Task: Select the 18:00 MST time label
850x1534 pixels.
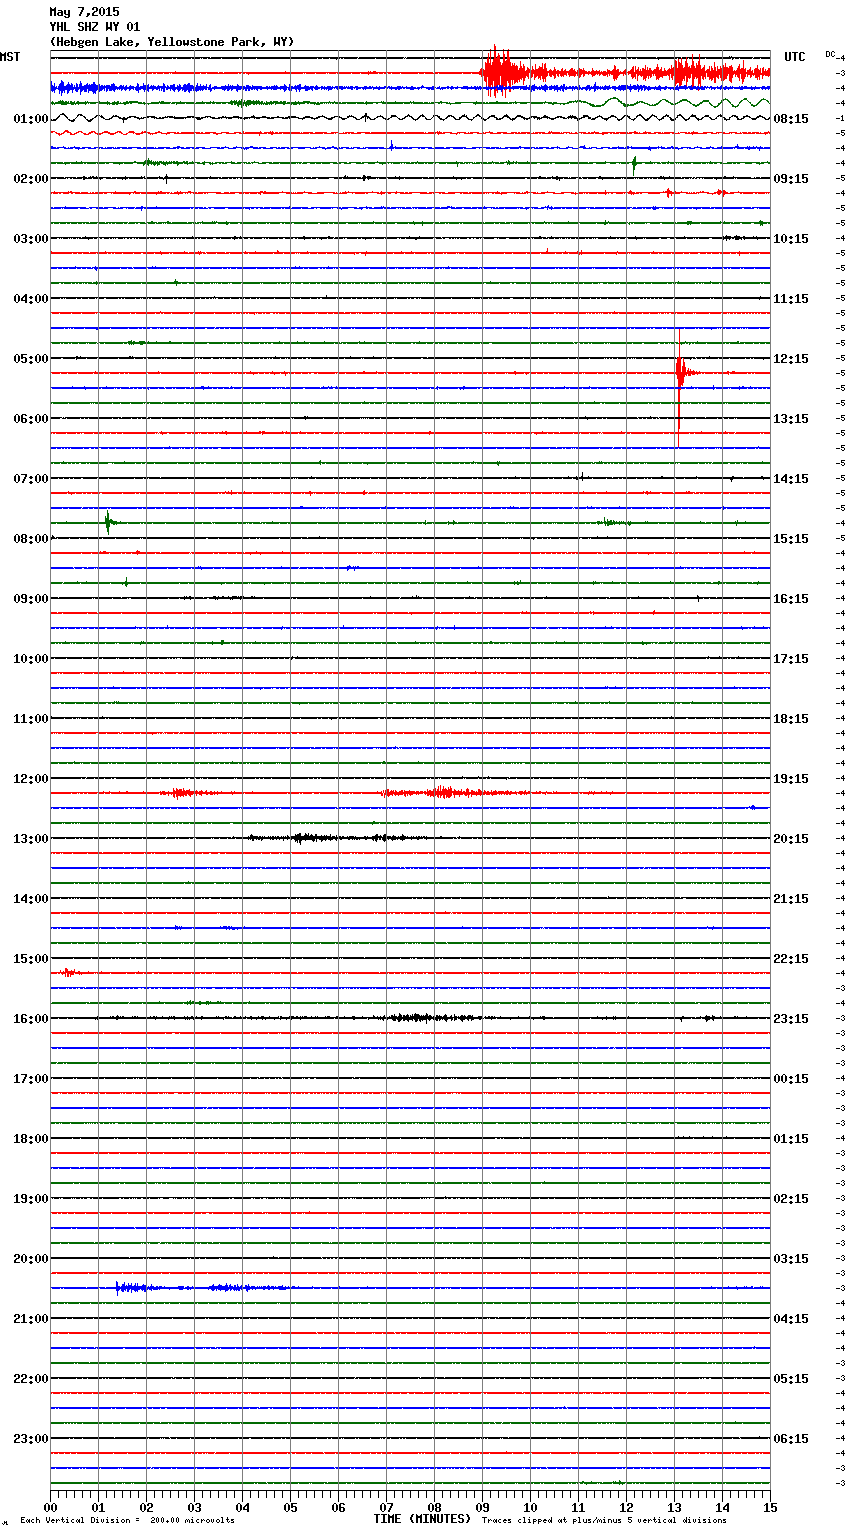Action: tap(31, 1139)
